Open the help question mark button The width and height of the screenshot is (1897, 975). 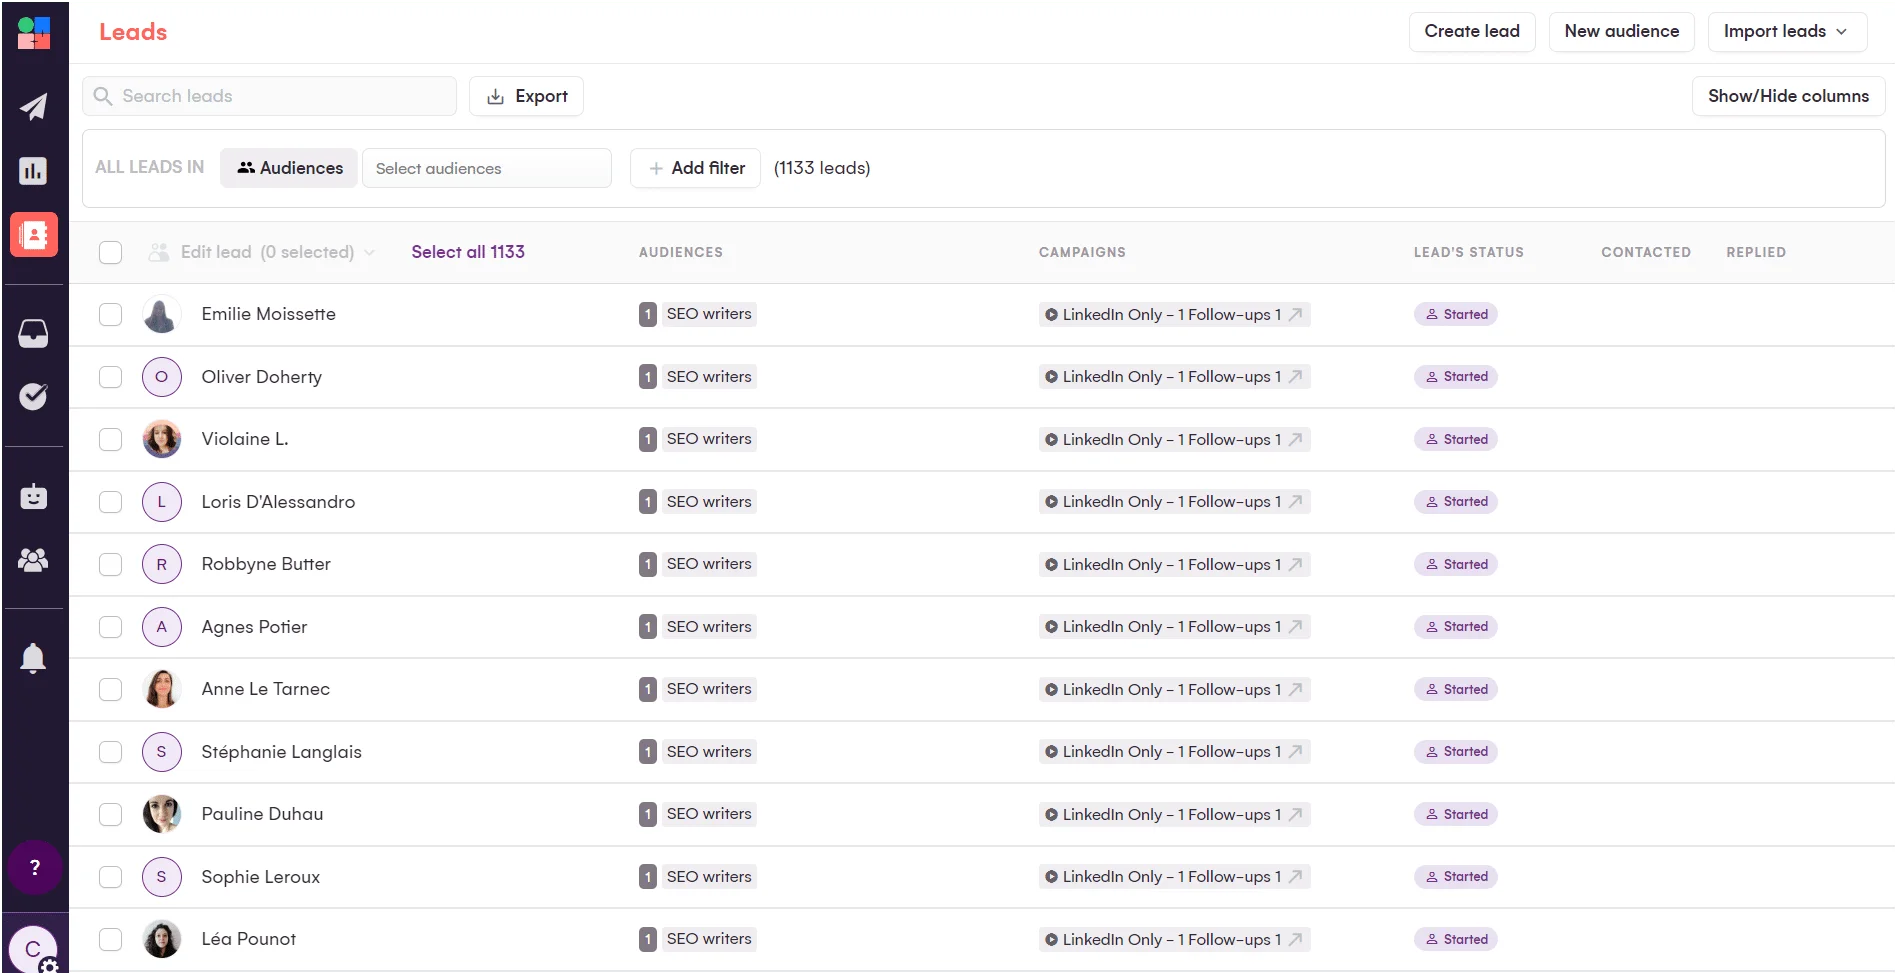(35, 867)
